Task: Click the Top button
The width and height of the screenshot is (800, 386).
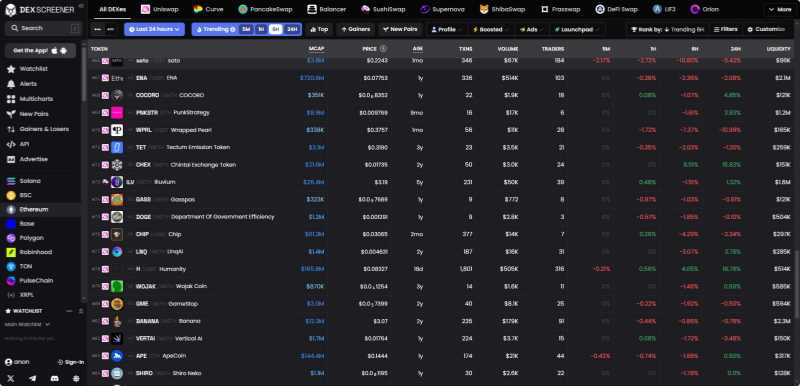Action: pyautogui.click(x=319, y=30)
